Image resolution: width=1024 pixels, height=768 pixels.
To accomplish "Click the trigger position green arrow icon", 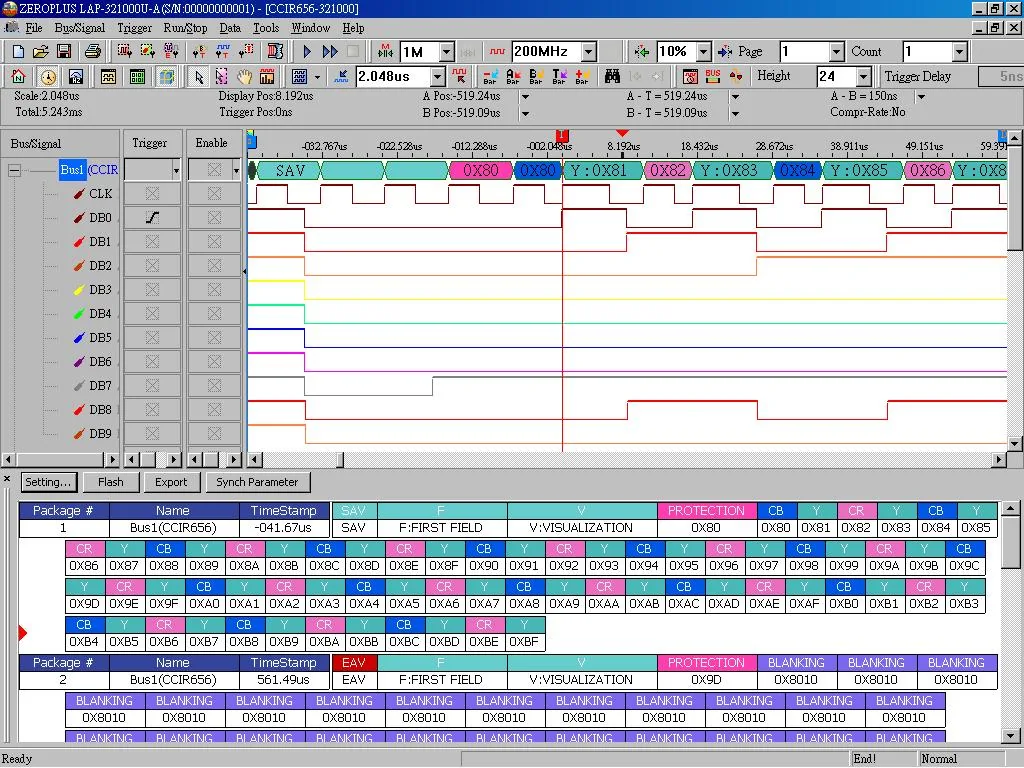I will 641,52.
